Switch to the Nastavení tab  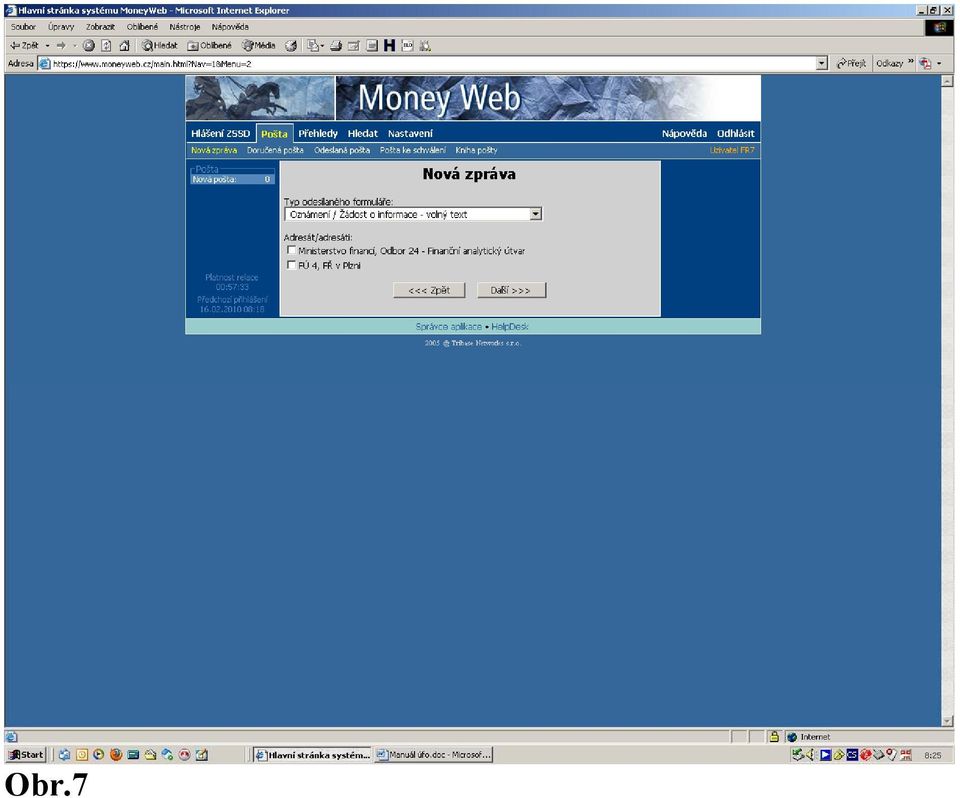click(410, 134)
